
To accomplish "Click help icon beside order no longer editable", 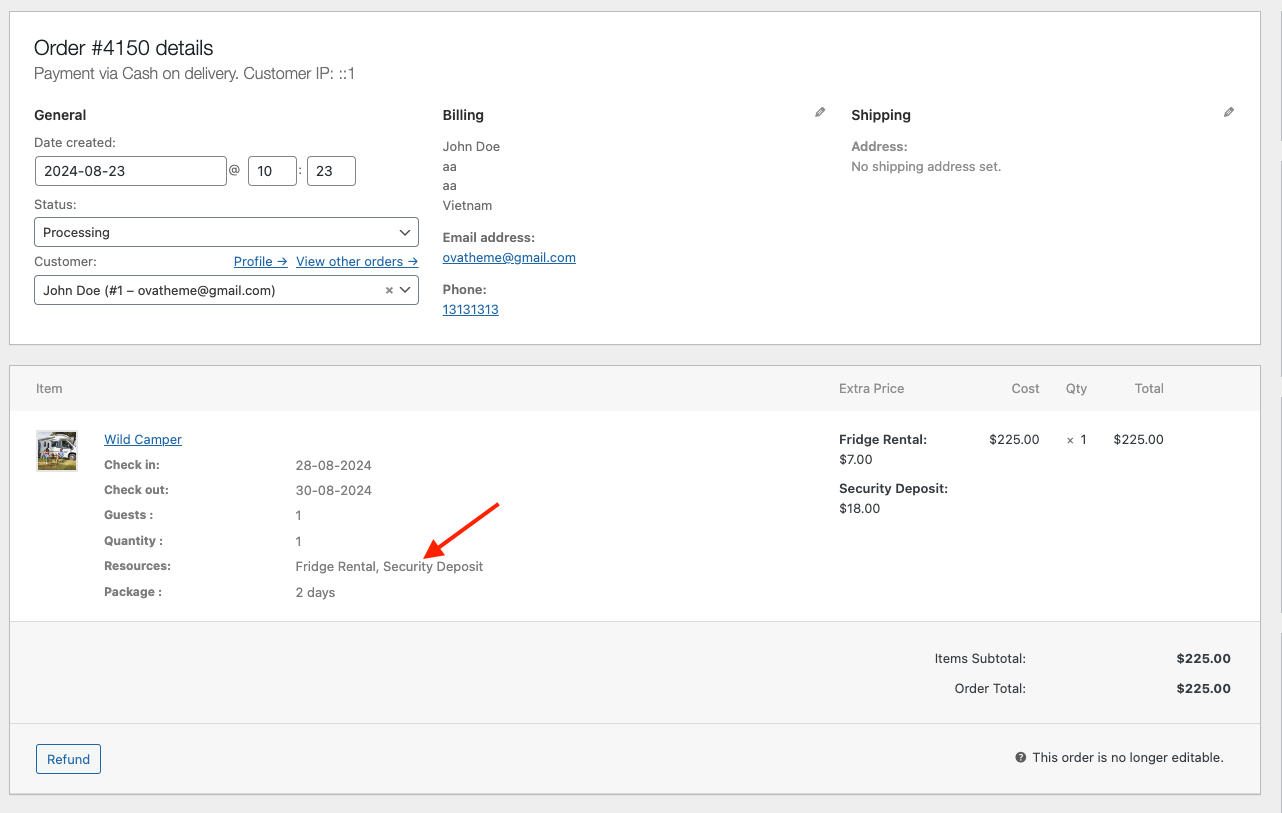I will (1021, 758).
